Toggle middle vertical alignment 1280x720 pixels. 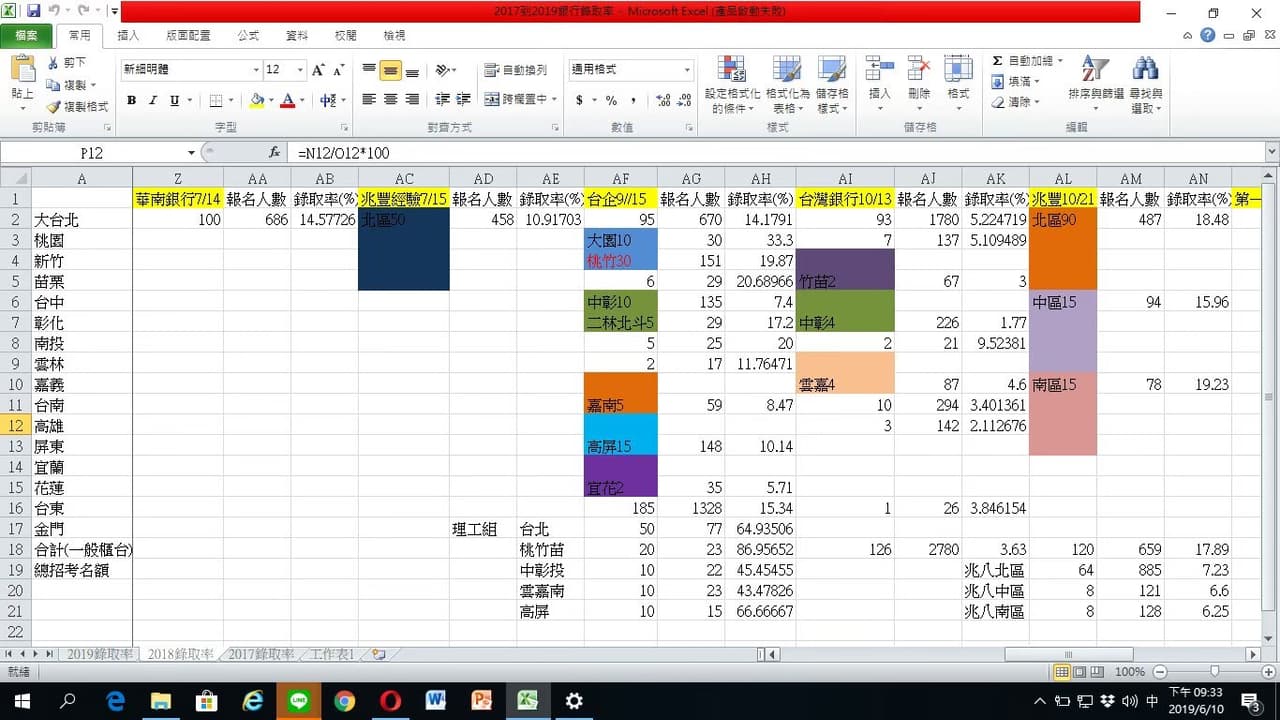tap(390, 70)
